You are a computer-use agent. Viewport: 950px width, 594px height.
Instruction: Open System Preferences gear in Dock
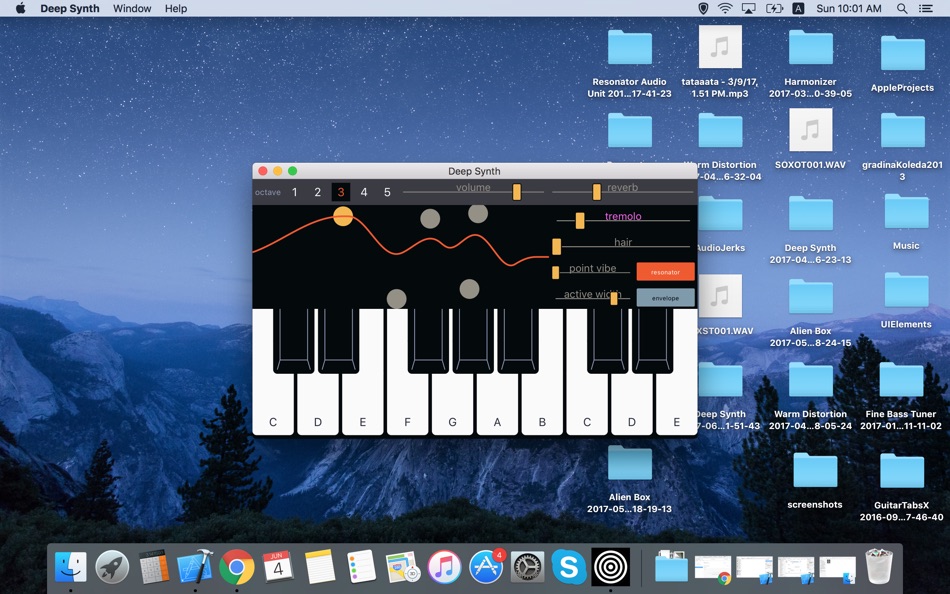click(528, 567)
